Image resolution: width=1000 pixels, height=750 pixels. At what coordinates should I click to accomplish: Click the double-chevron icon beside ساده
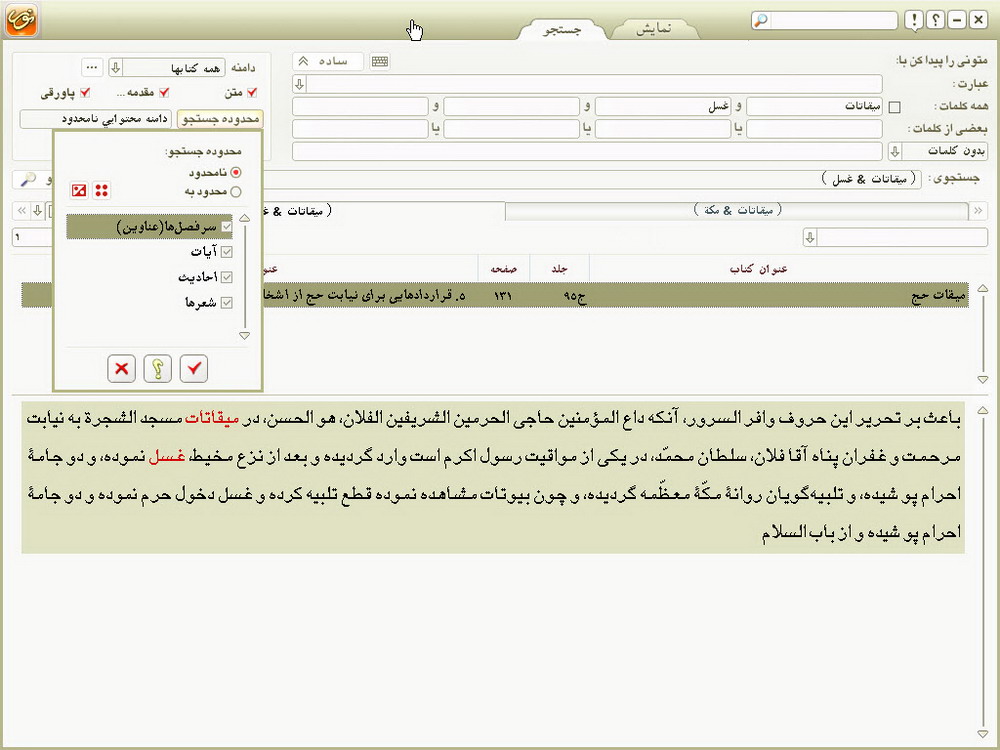click(x=304, y=61)
